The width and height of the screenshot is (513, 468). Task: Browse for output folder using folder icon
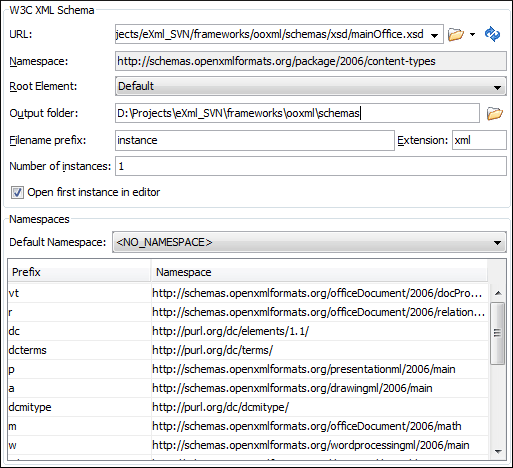495,113
